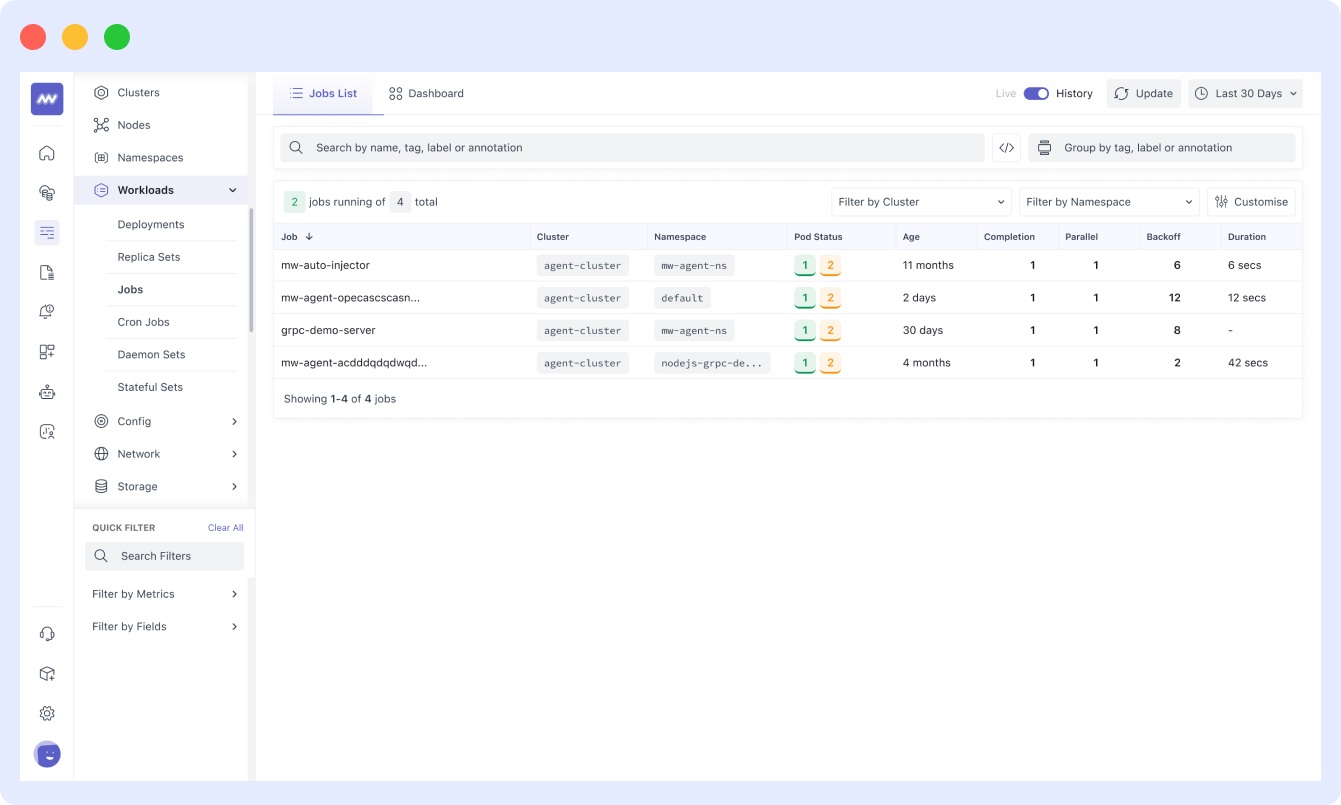Expand the Storage section
Image resolution: width=1341 pixels, height=805 pixels.
pos(234,487)
